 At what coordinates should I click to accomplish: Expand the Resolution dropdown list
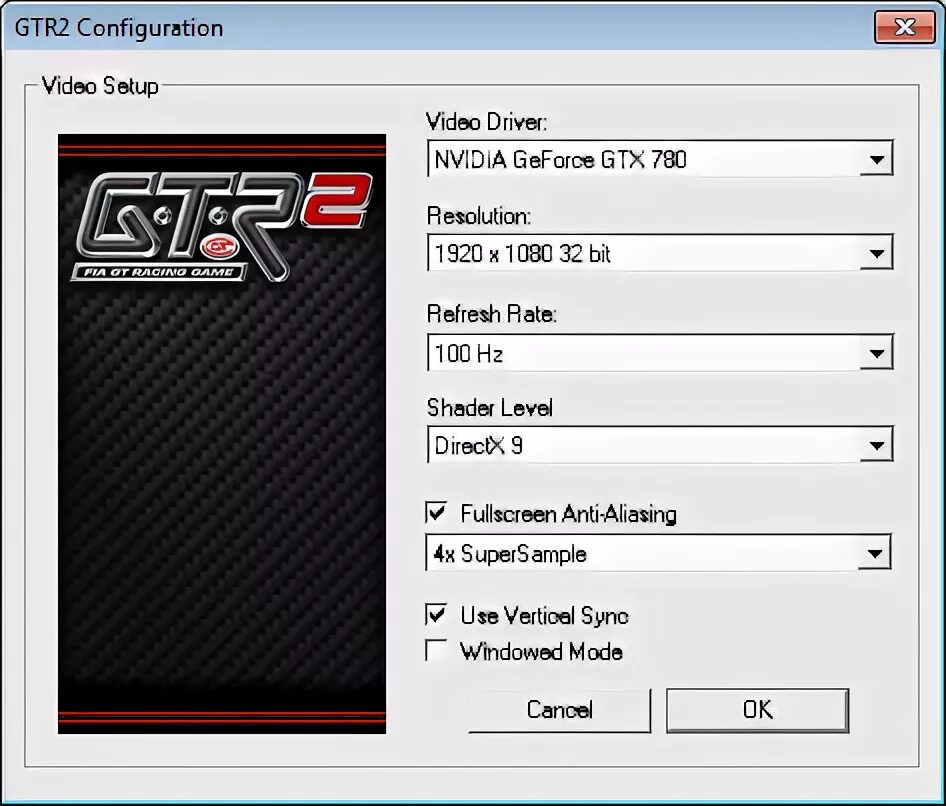(x=659, y=253)
